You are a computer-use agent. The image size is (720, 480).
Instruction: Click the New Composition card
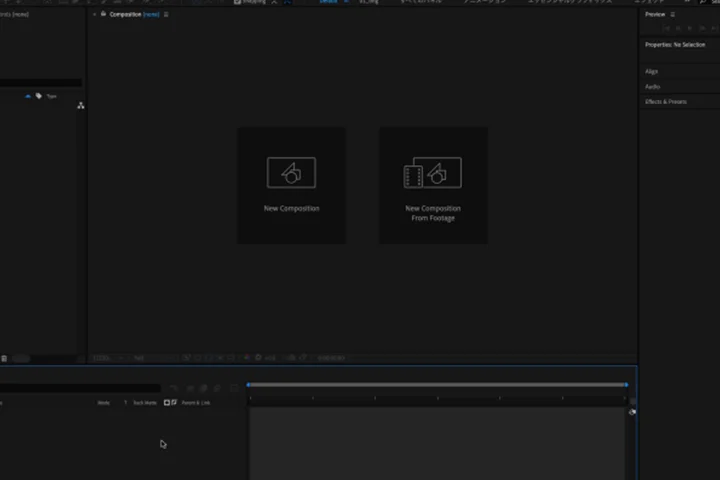click(291, 185)
